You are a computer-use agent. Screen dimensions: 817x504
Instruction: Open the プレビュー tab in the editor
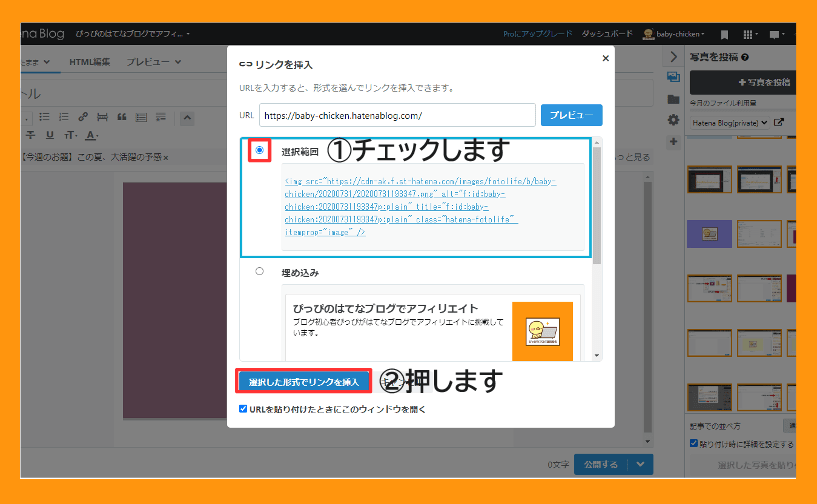coord(153,62)
